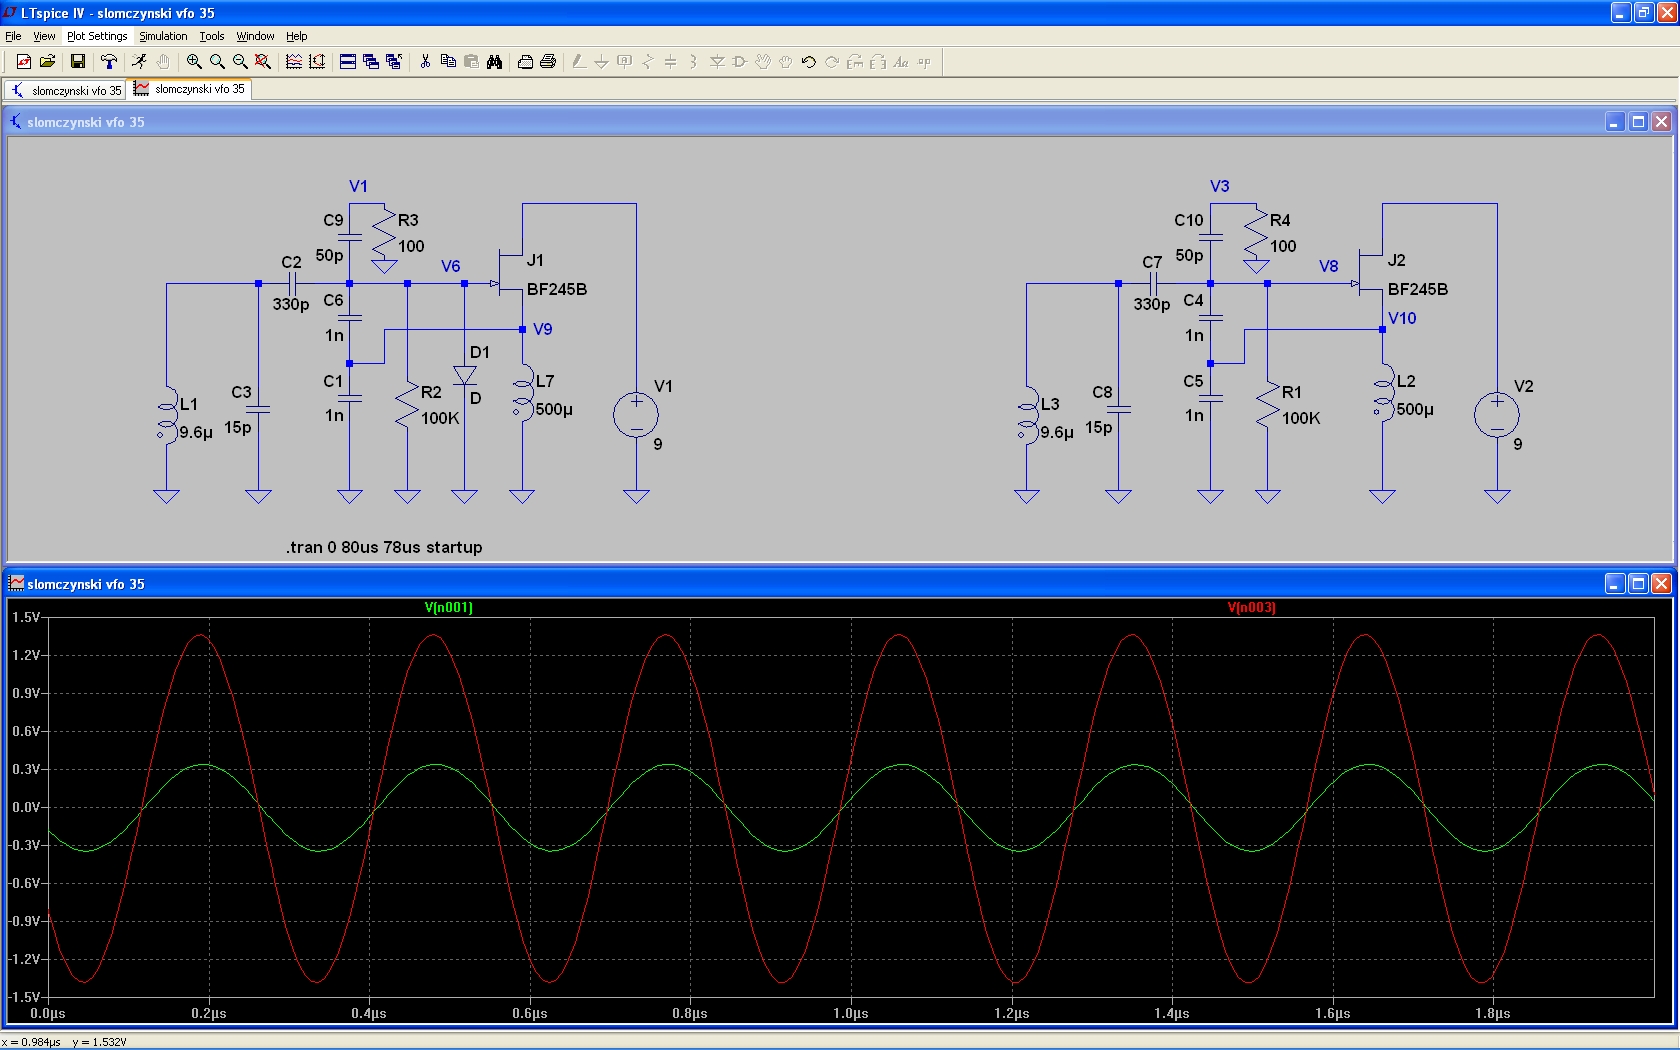1680x1050 pixels.
Task: Click the Zoom In magnifier icon
Action: tap(194, 62)
